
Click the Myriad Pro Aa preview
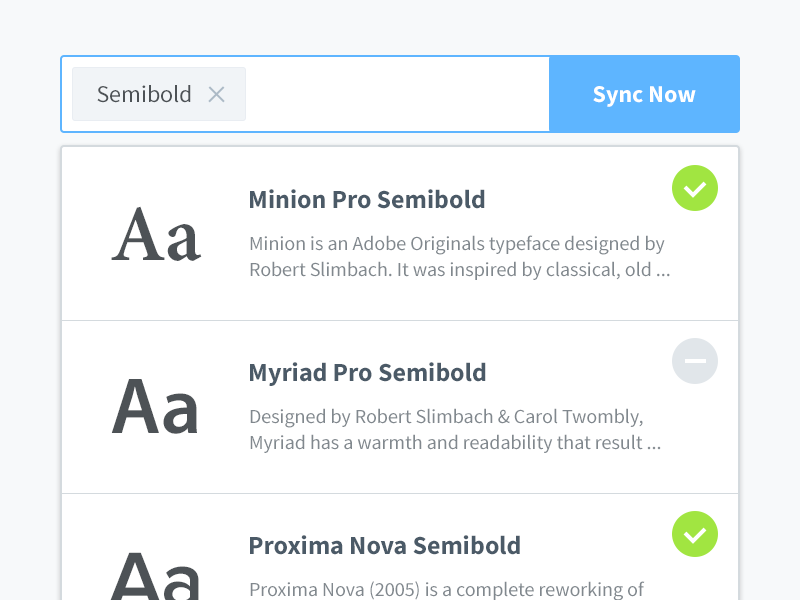(x=155, y=407)
